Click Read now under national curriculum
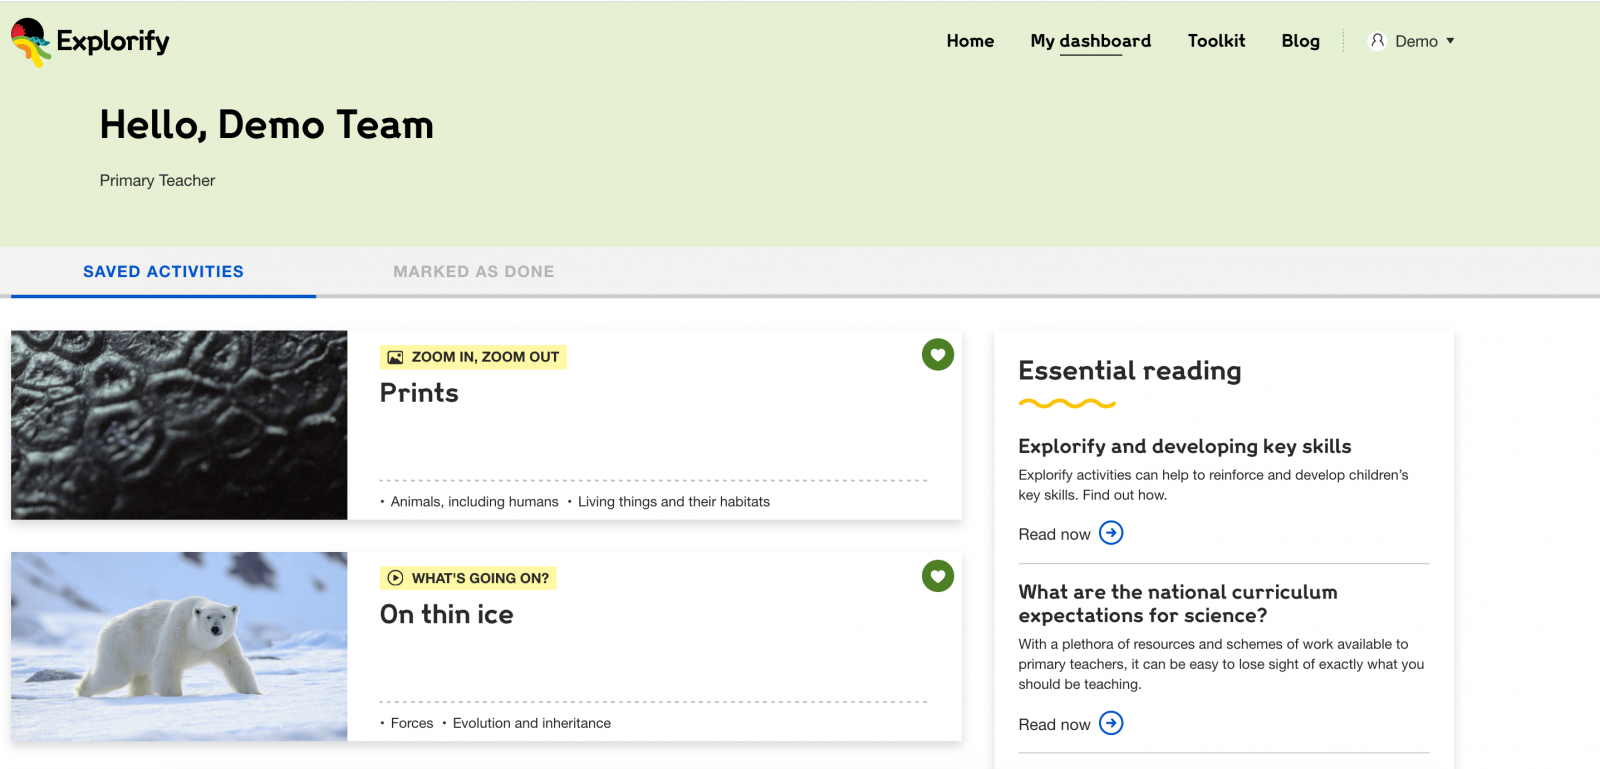Image resolution: width=1600 pixels, height=769 pixels. tap(1054, 724)
